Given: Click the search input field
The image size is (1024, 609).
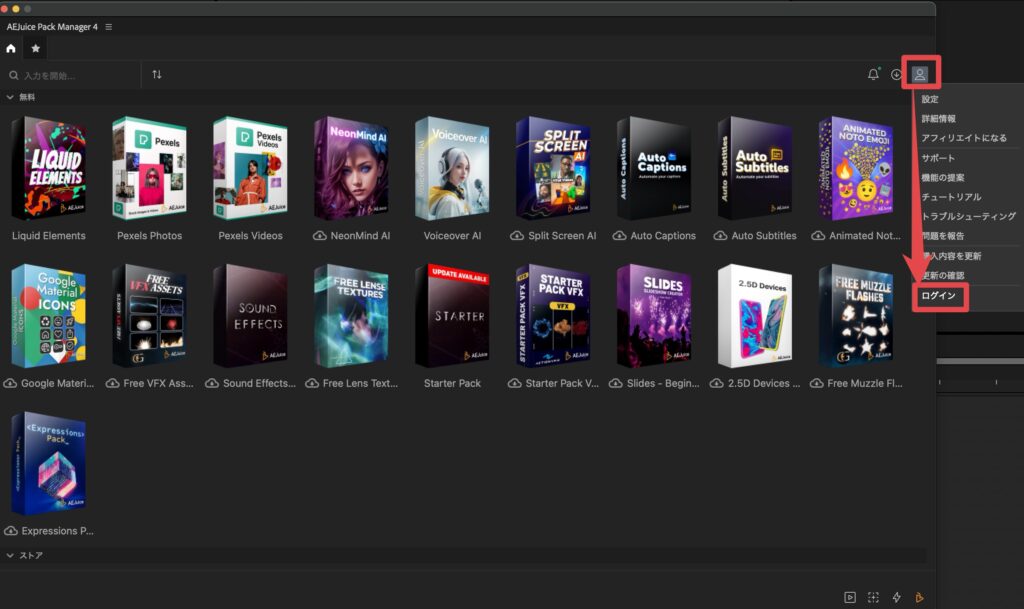Looking at the screenshot, I should pyautogui.click(x=72, y=76).
